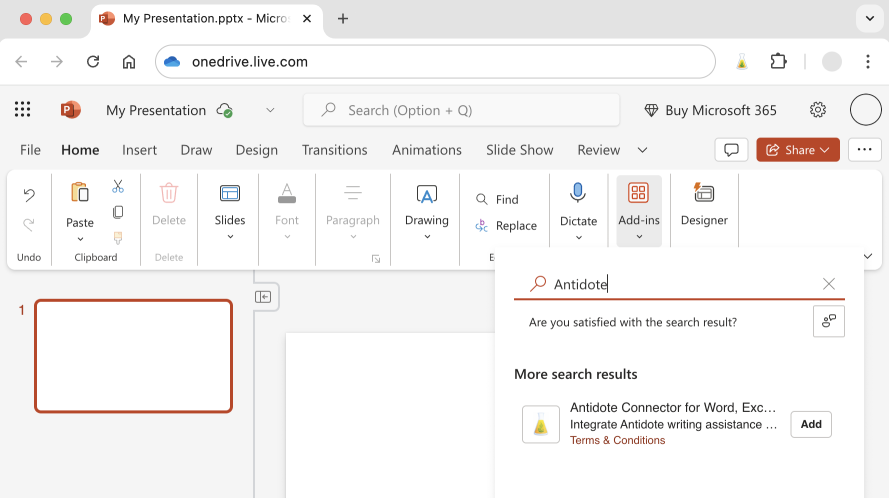Switch to the Insert tab

(x=139, y=150)
